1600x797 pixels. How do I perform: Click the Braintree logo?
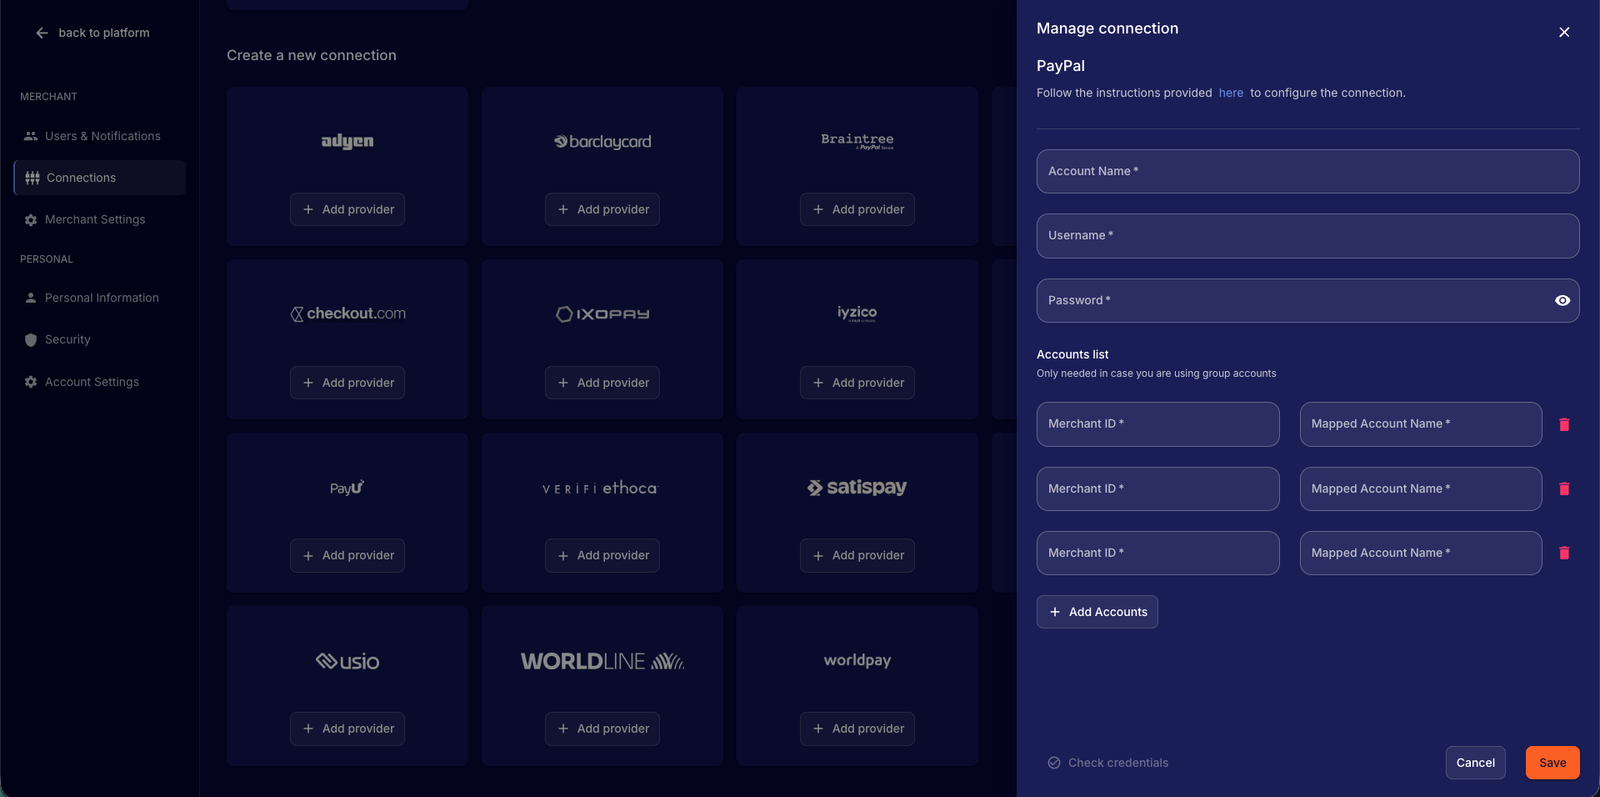(857, 141)
